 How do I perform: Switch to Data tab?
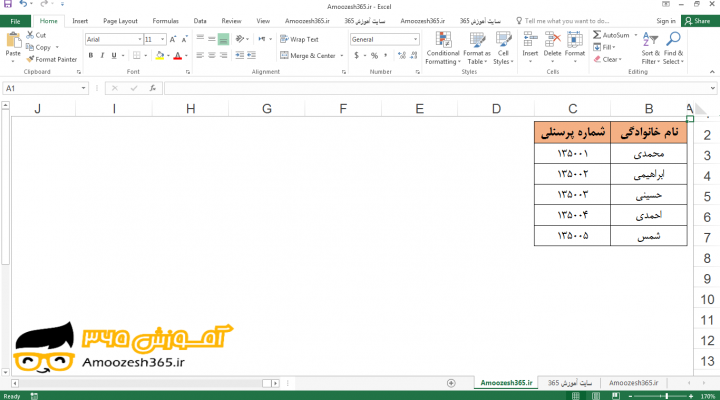(200, 21)
